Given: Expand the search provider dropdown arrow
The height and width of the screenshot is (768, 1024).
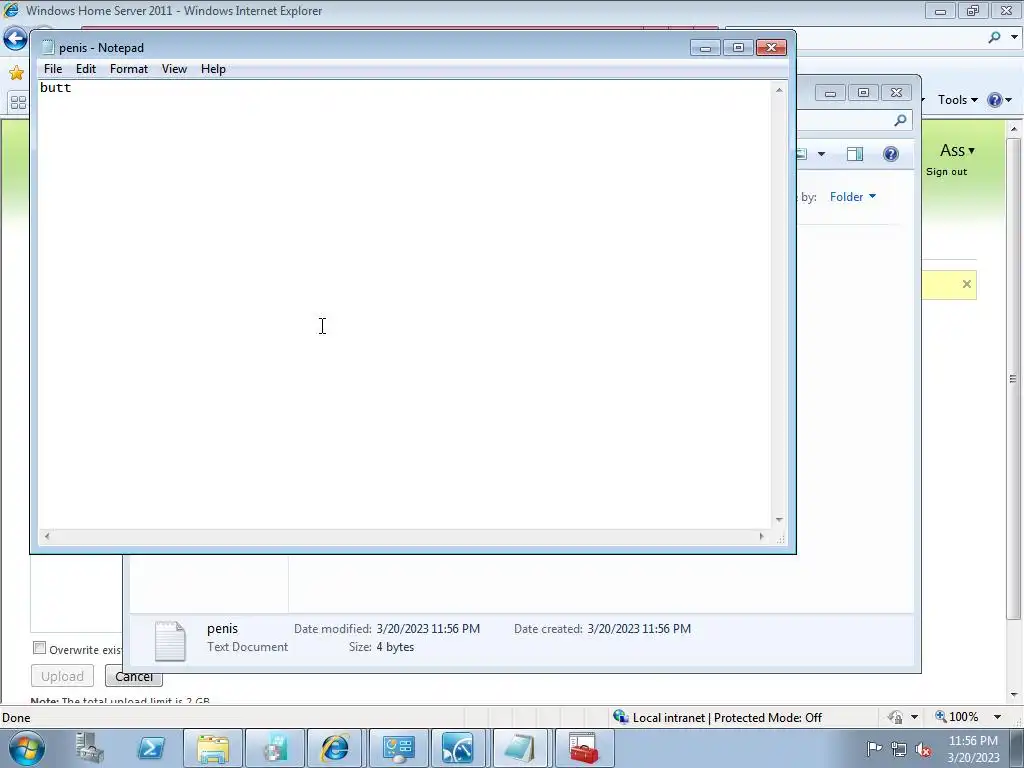Looking at the screenshot, I should 1014,37.
